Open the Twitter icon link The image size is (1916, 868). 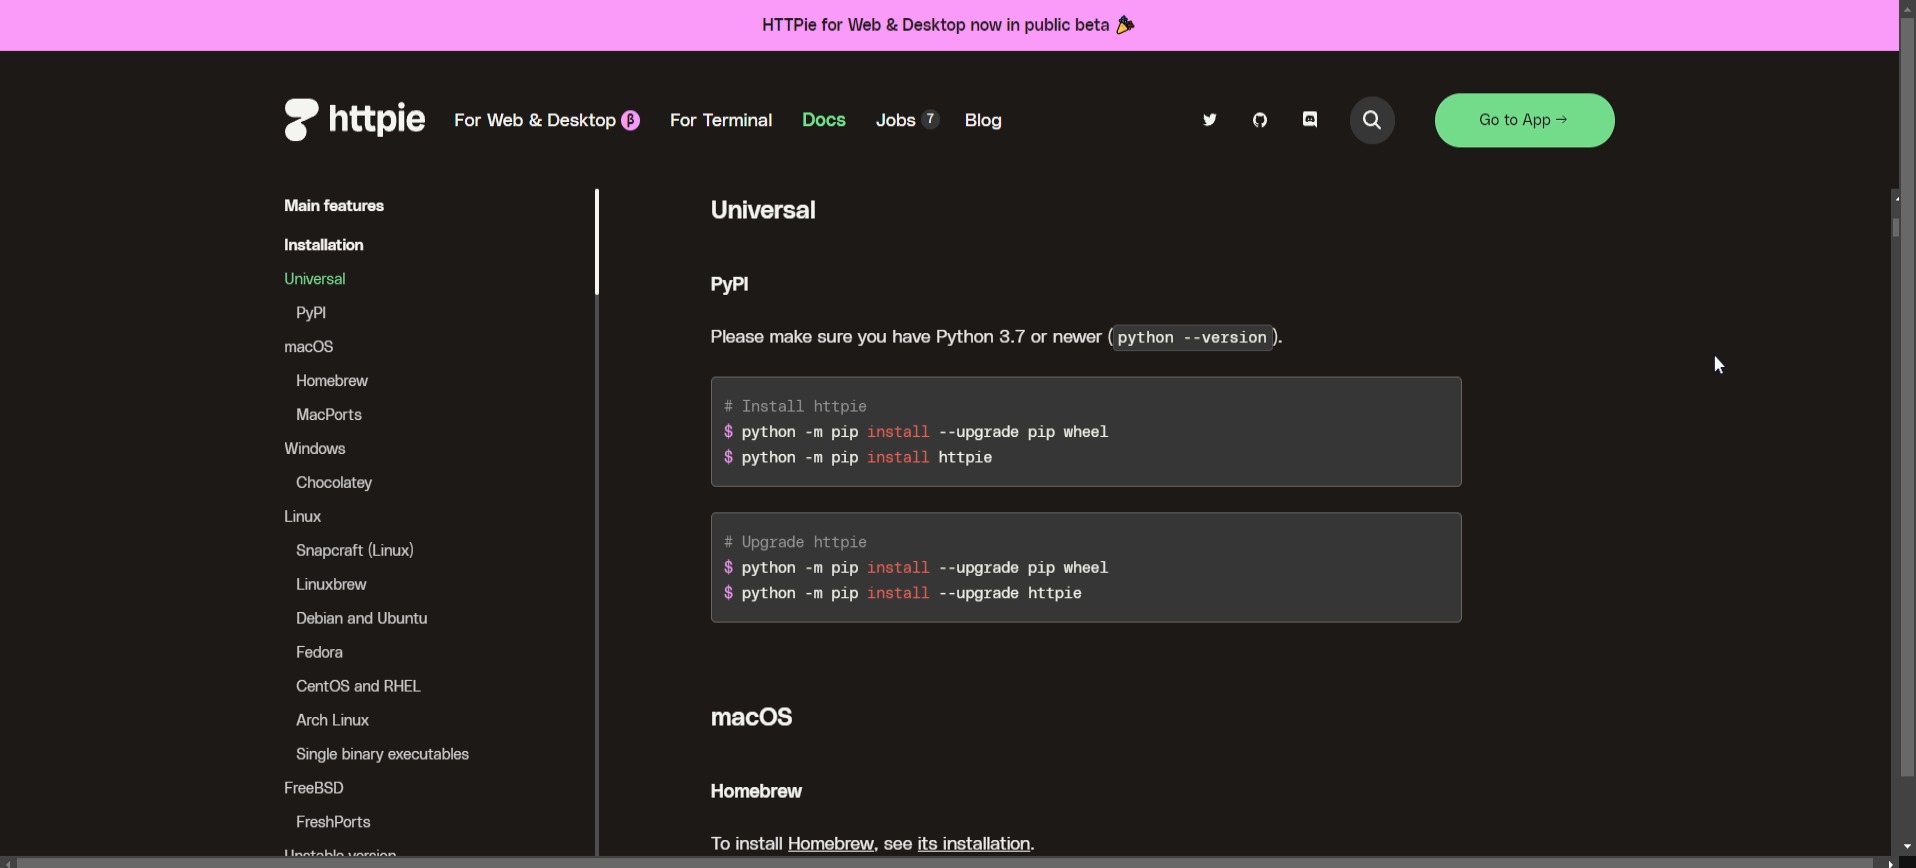coord(1210,121)
